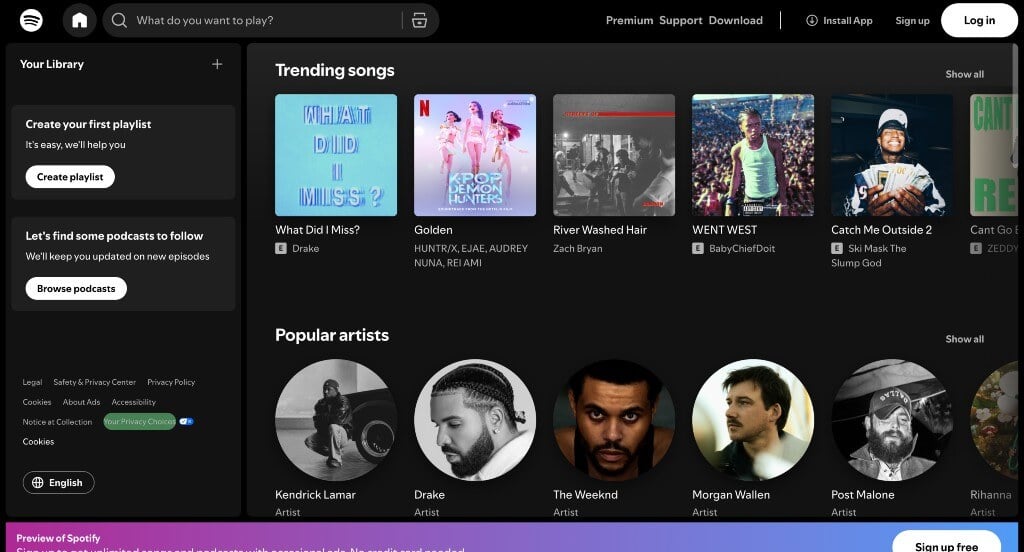
Task: Click Popular artists heading
Action: [x=332, y=335]
